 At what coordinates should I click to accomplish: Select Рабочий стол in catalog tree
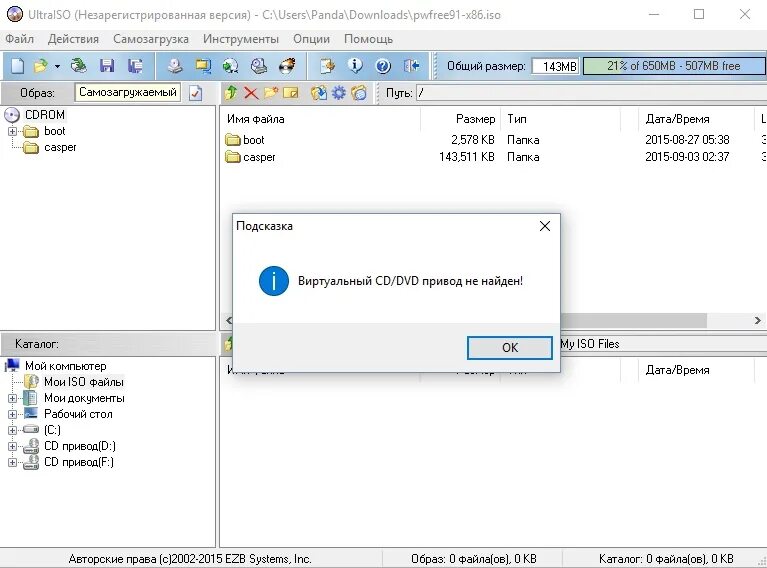(x=78, y=414)
